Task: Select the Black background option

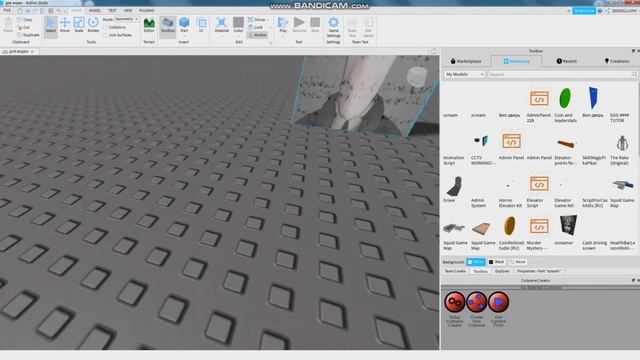Action: (497, 262)
